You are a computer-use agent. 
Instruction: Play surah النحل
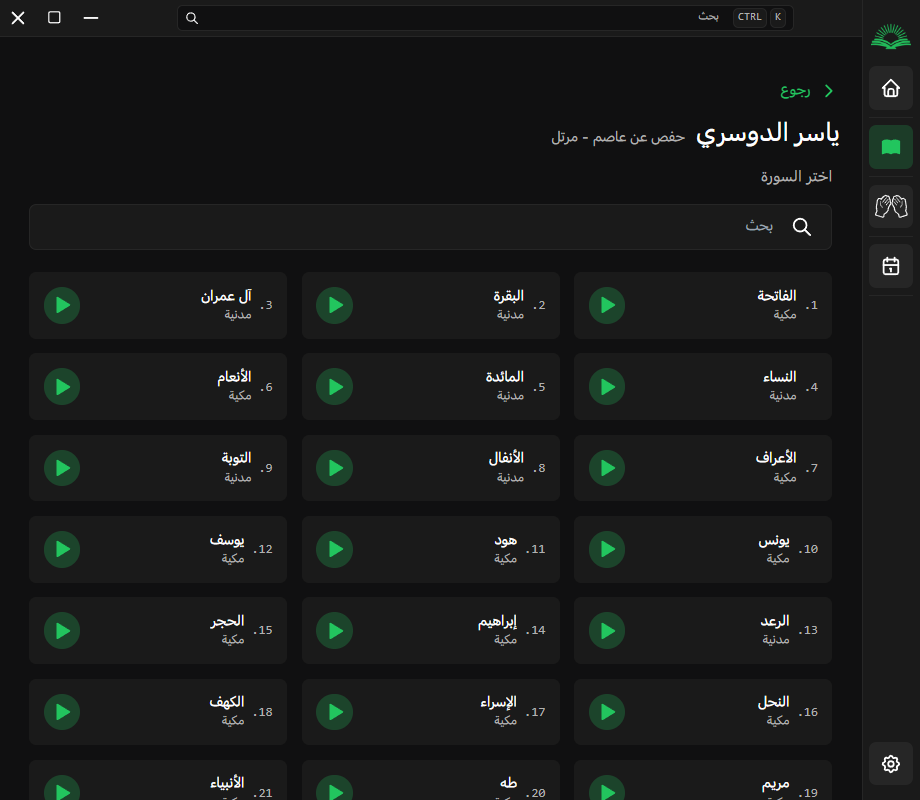[607, 712]
